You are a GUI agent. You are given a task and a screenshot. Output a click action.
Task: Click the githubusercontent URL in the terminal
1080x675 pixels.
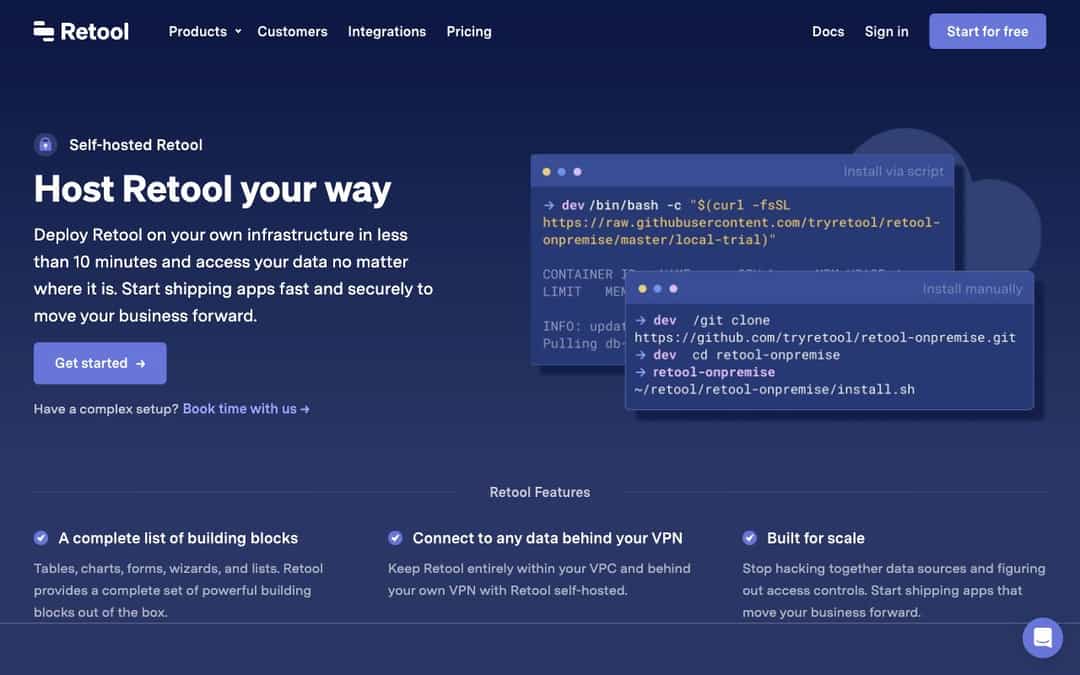coord(741,231)
